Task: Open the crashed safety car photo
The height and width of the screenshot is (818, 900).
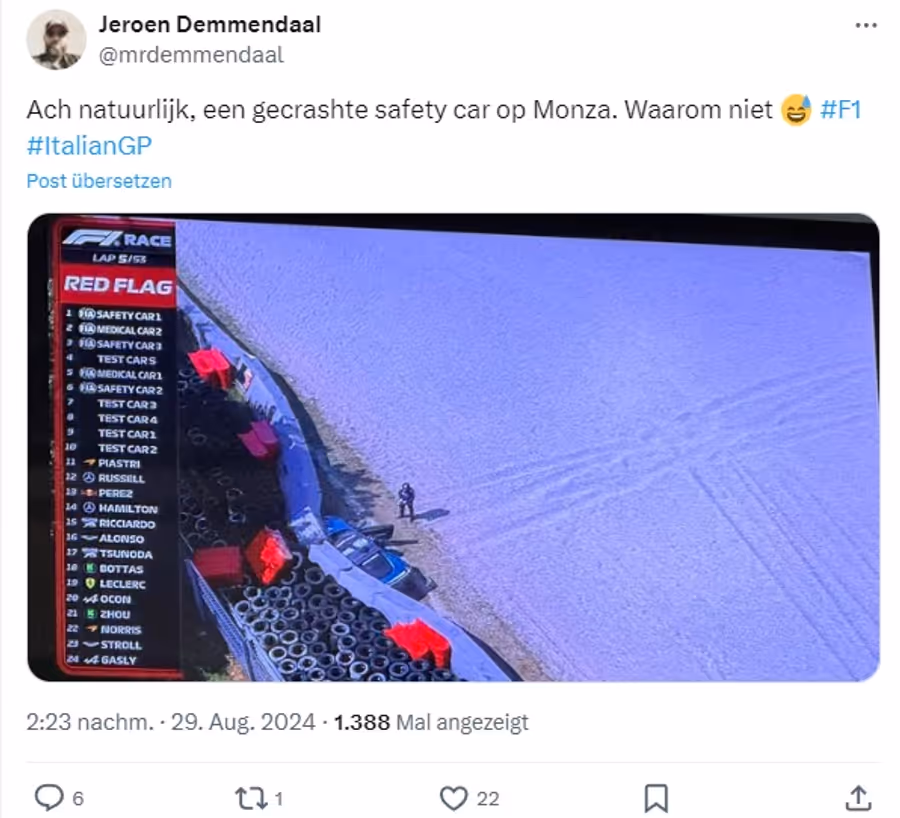Action: (x=453, y=447)
